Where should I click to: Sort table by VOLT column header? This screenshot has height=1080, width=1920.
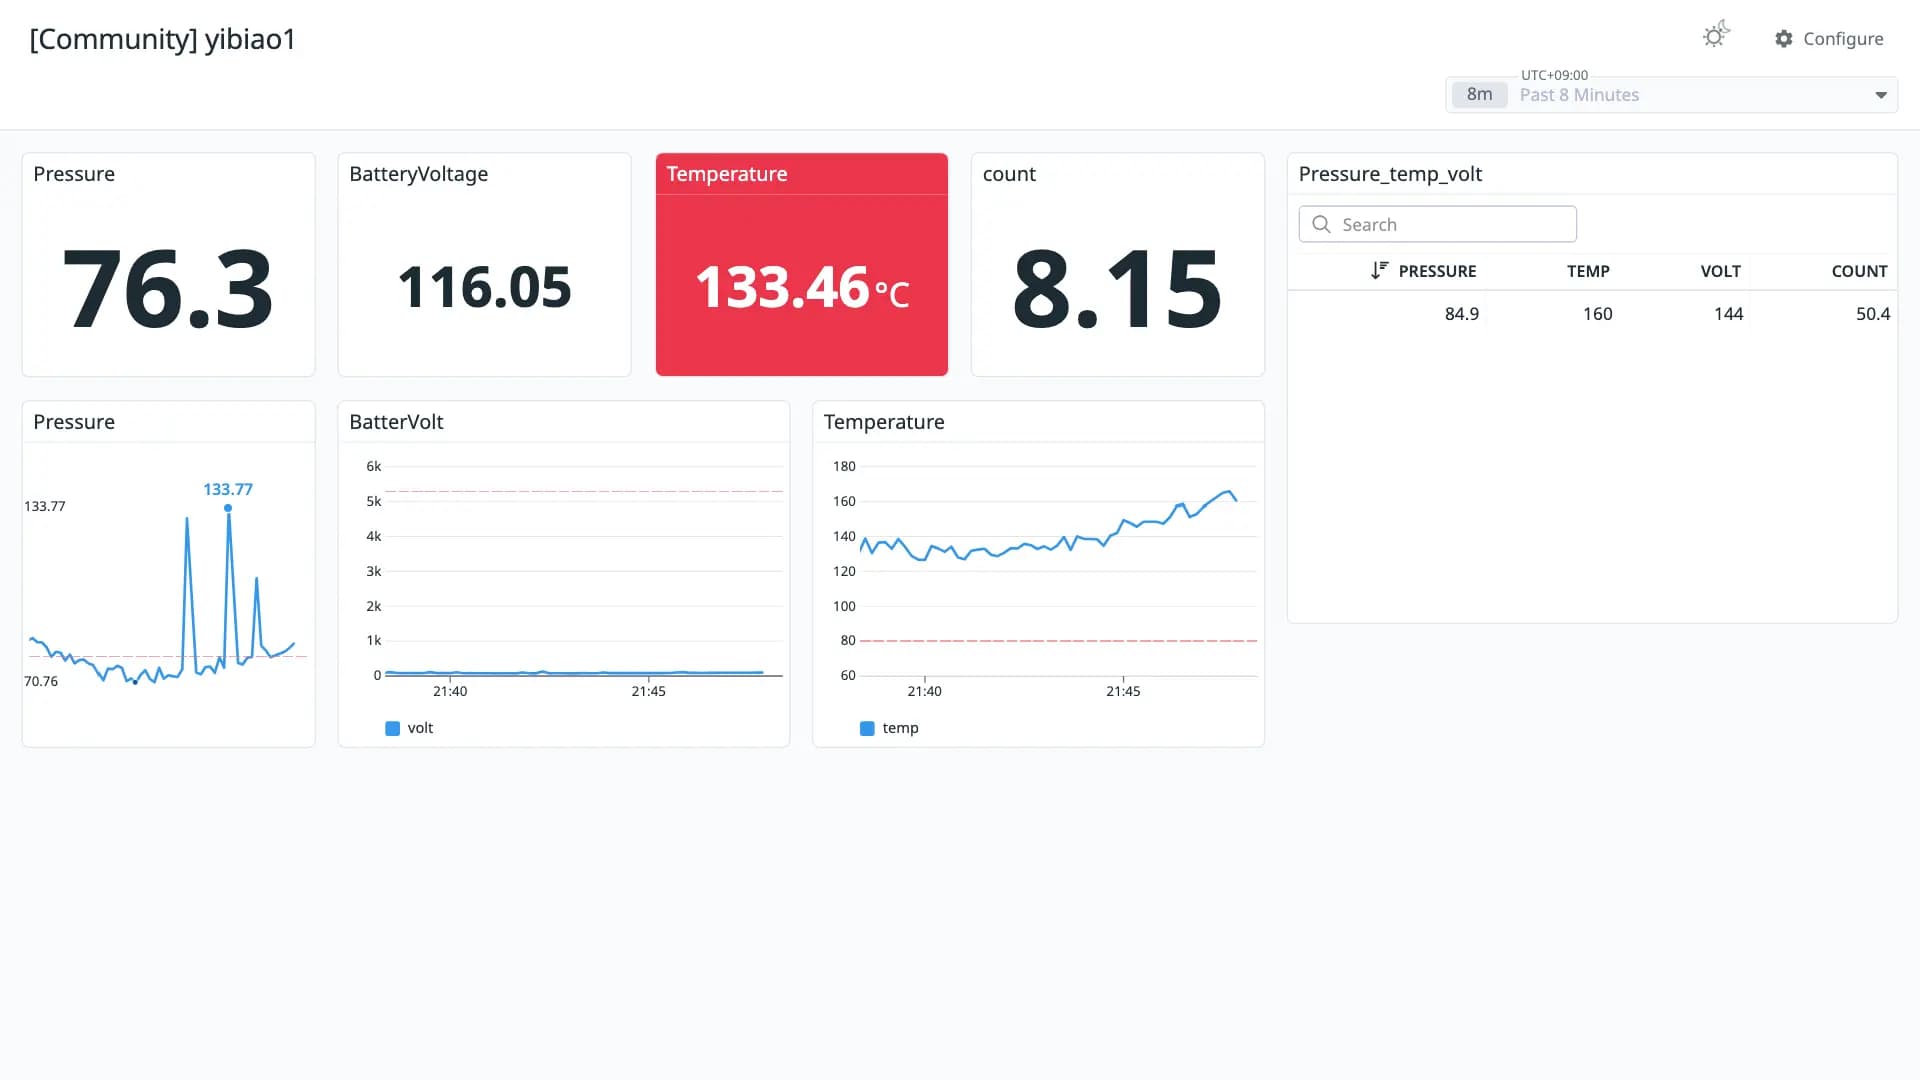1720,271
